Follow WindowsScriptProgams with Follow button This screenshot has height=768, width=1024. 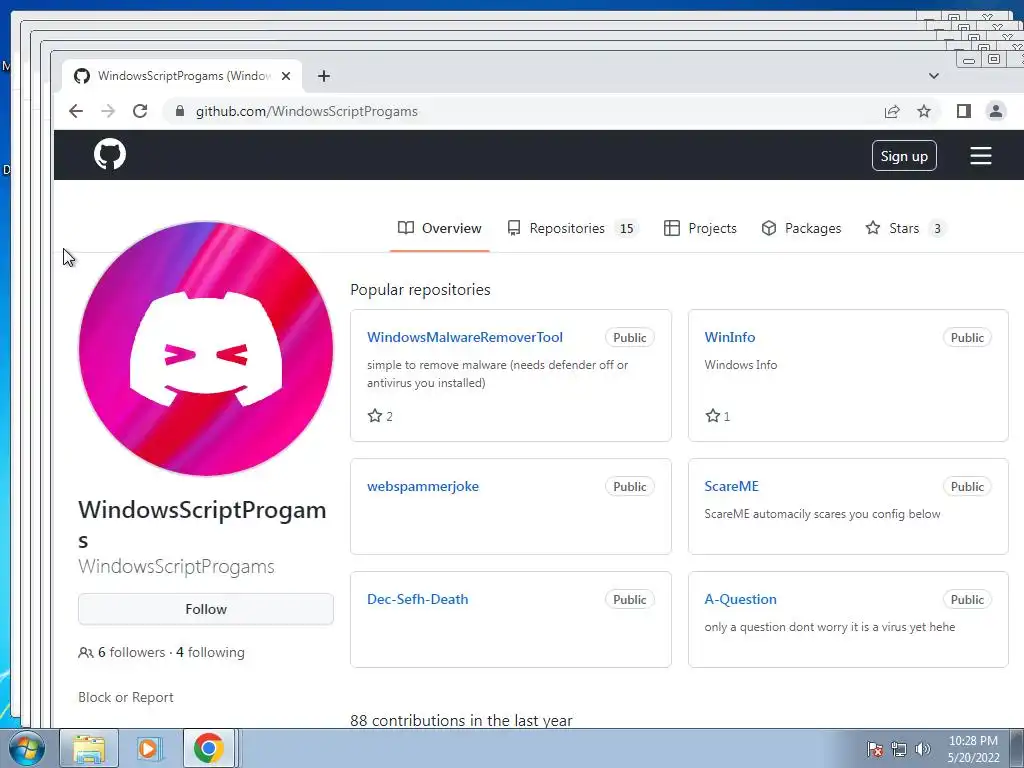[x=206, y=609]
